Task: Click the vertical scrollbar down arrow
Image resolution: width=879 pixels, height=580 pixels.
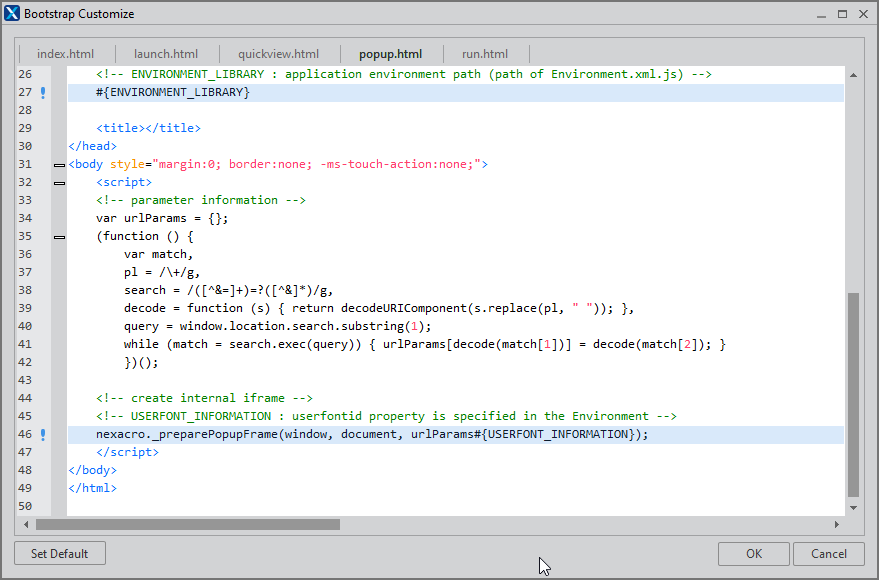Action: 853,507
